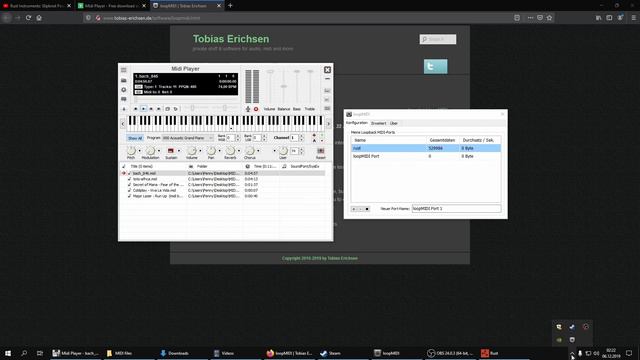Click the stop button in Midi Player
640x360 pixels.
(x=151, y=109)
